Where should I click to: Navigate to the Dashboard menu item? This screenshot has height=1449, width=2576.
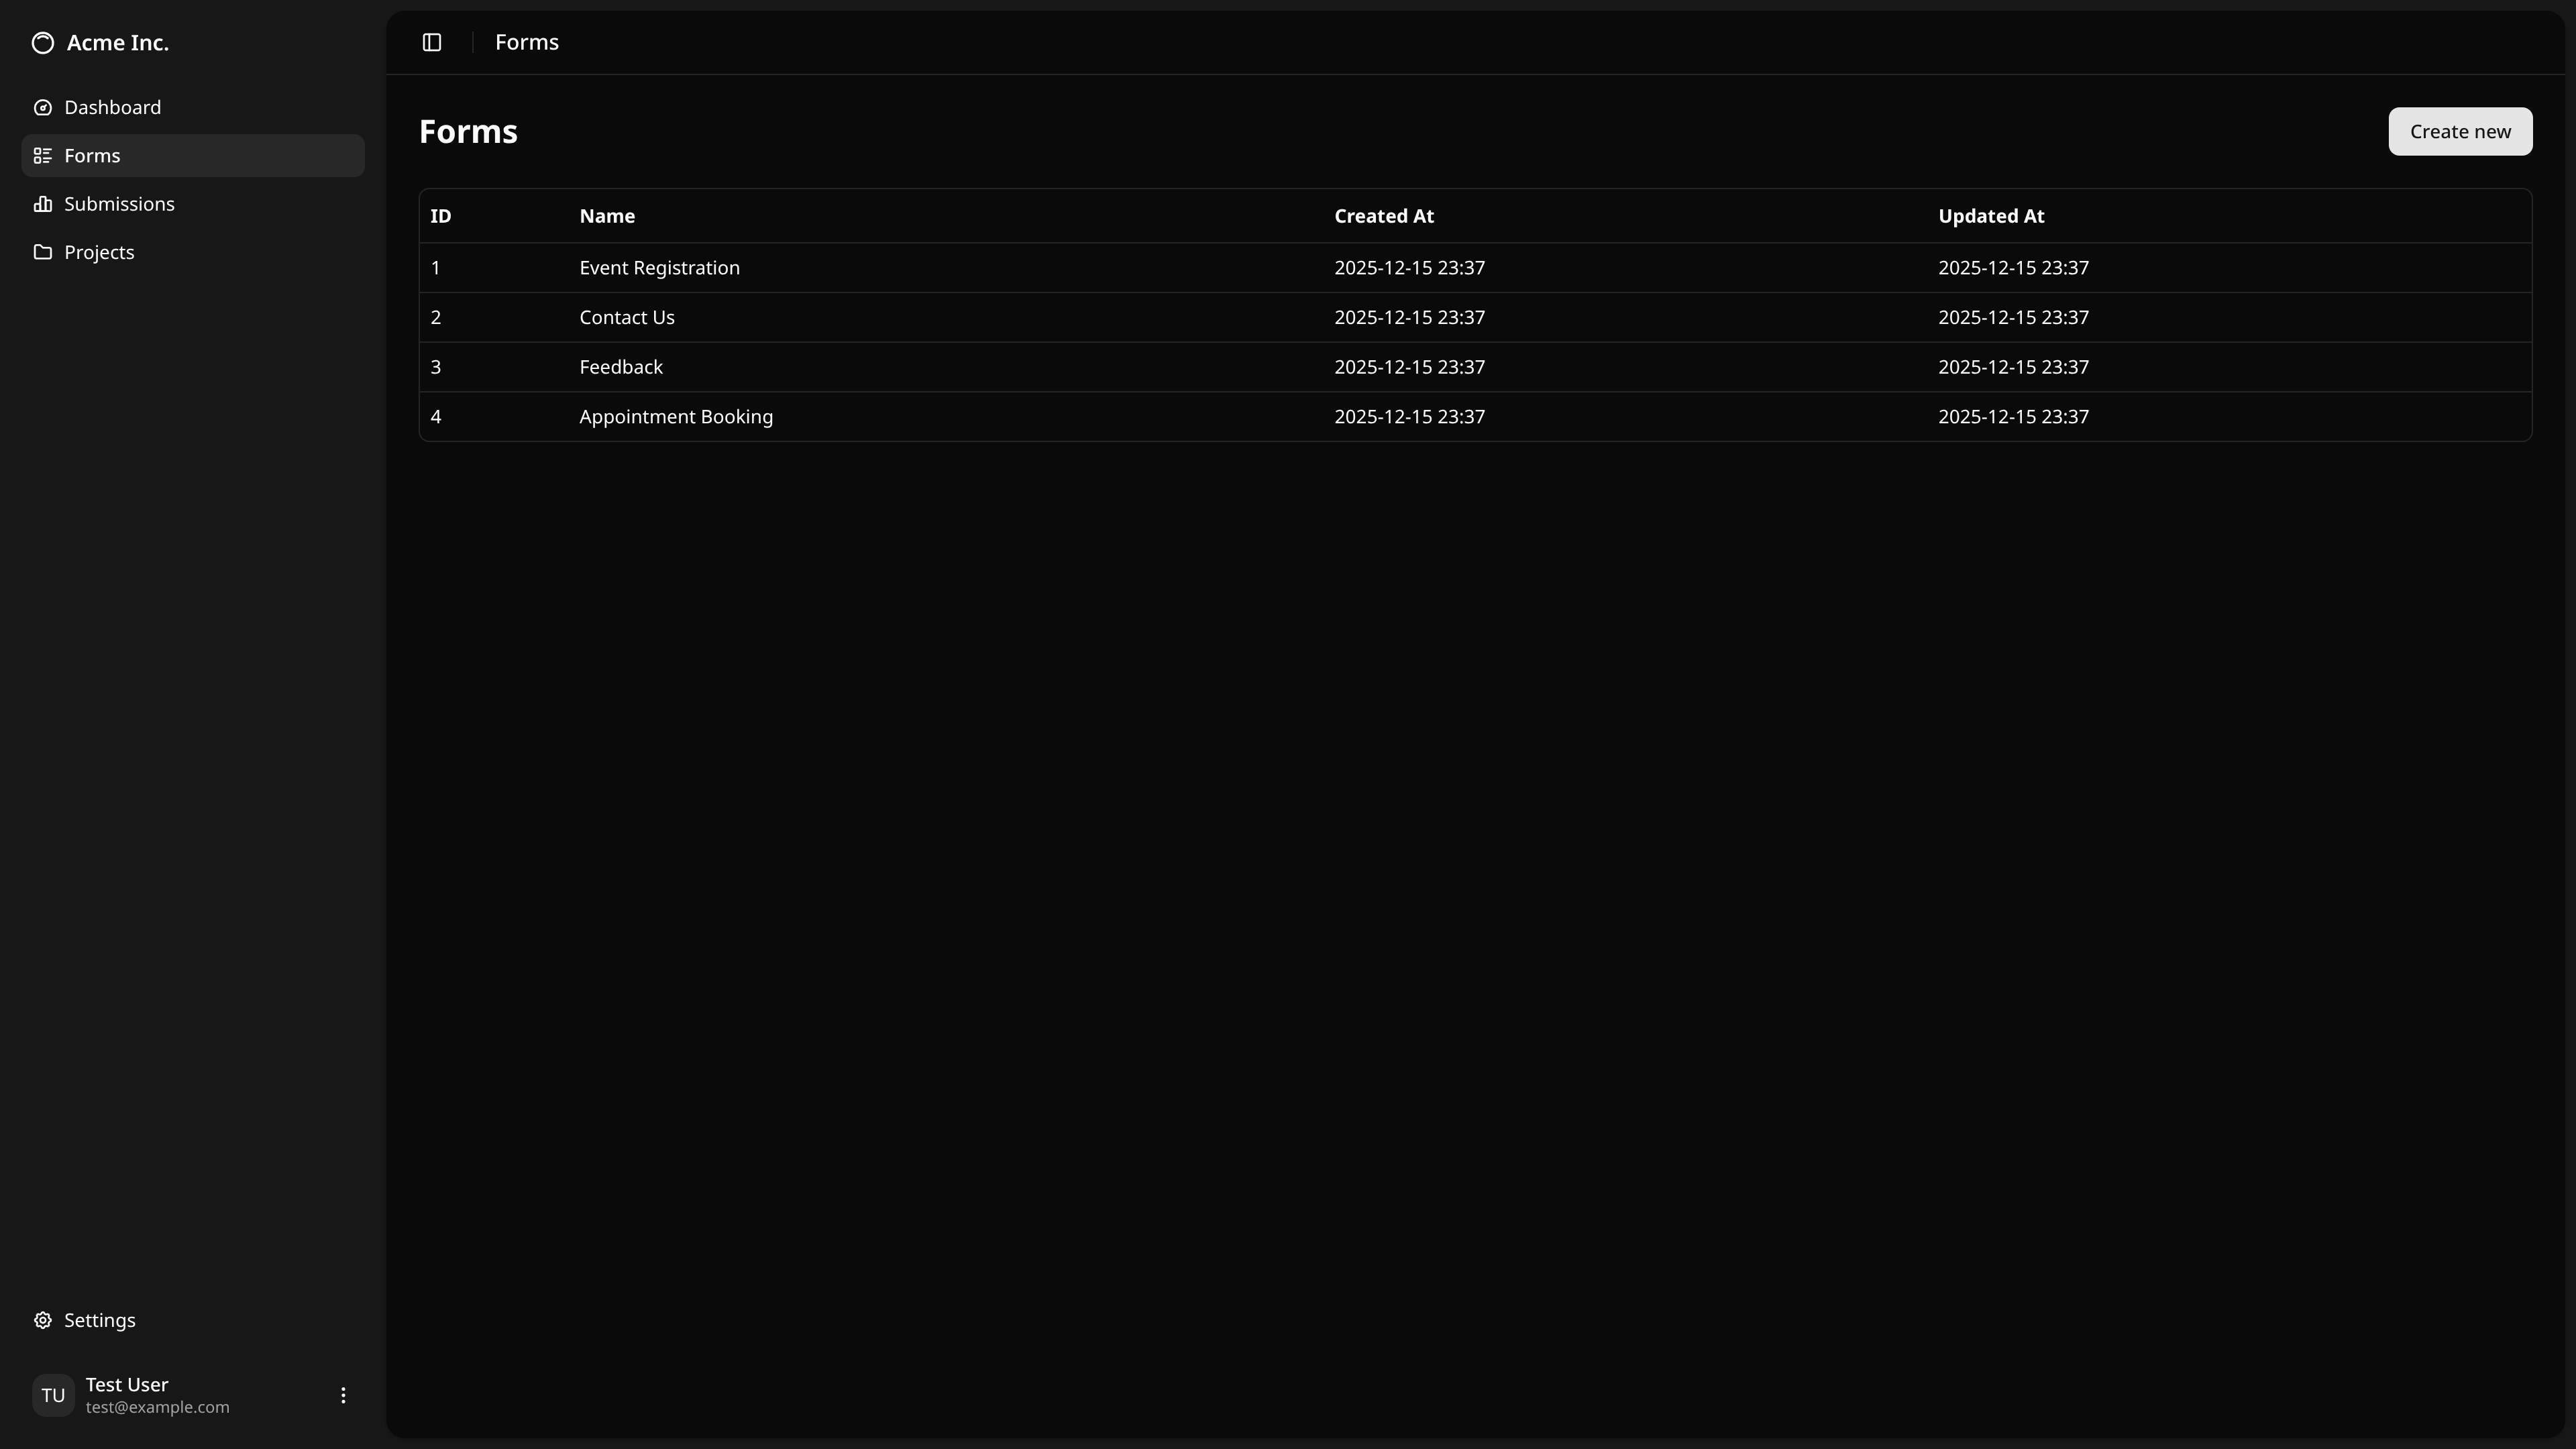[x=111, y=107]
